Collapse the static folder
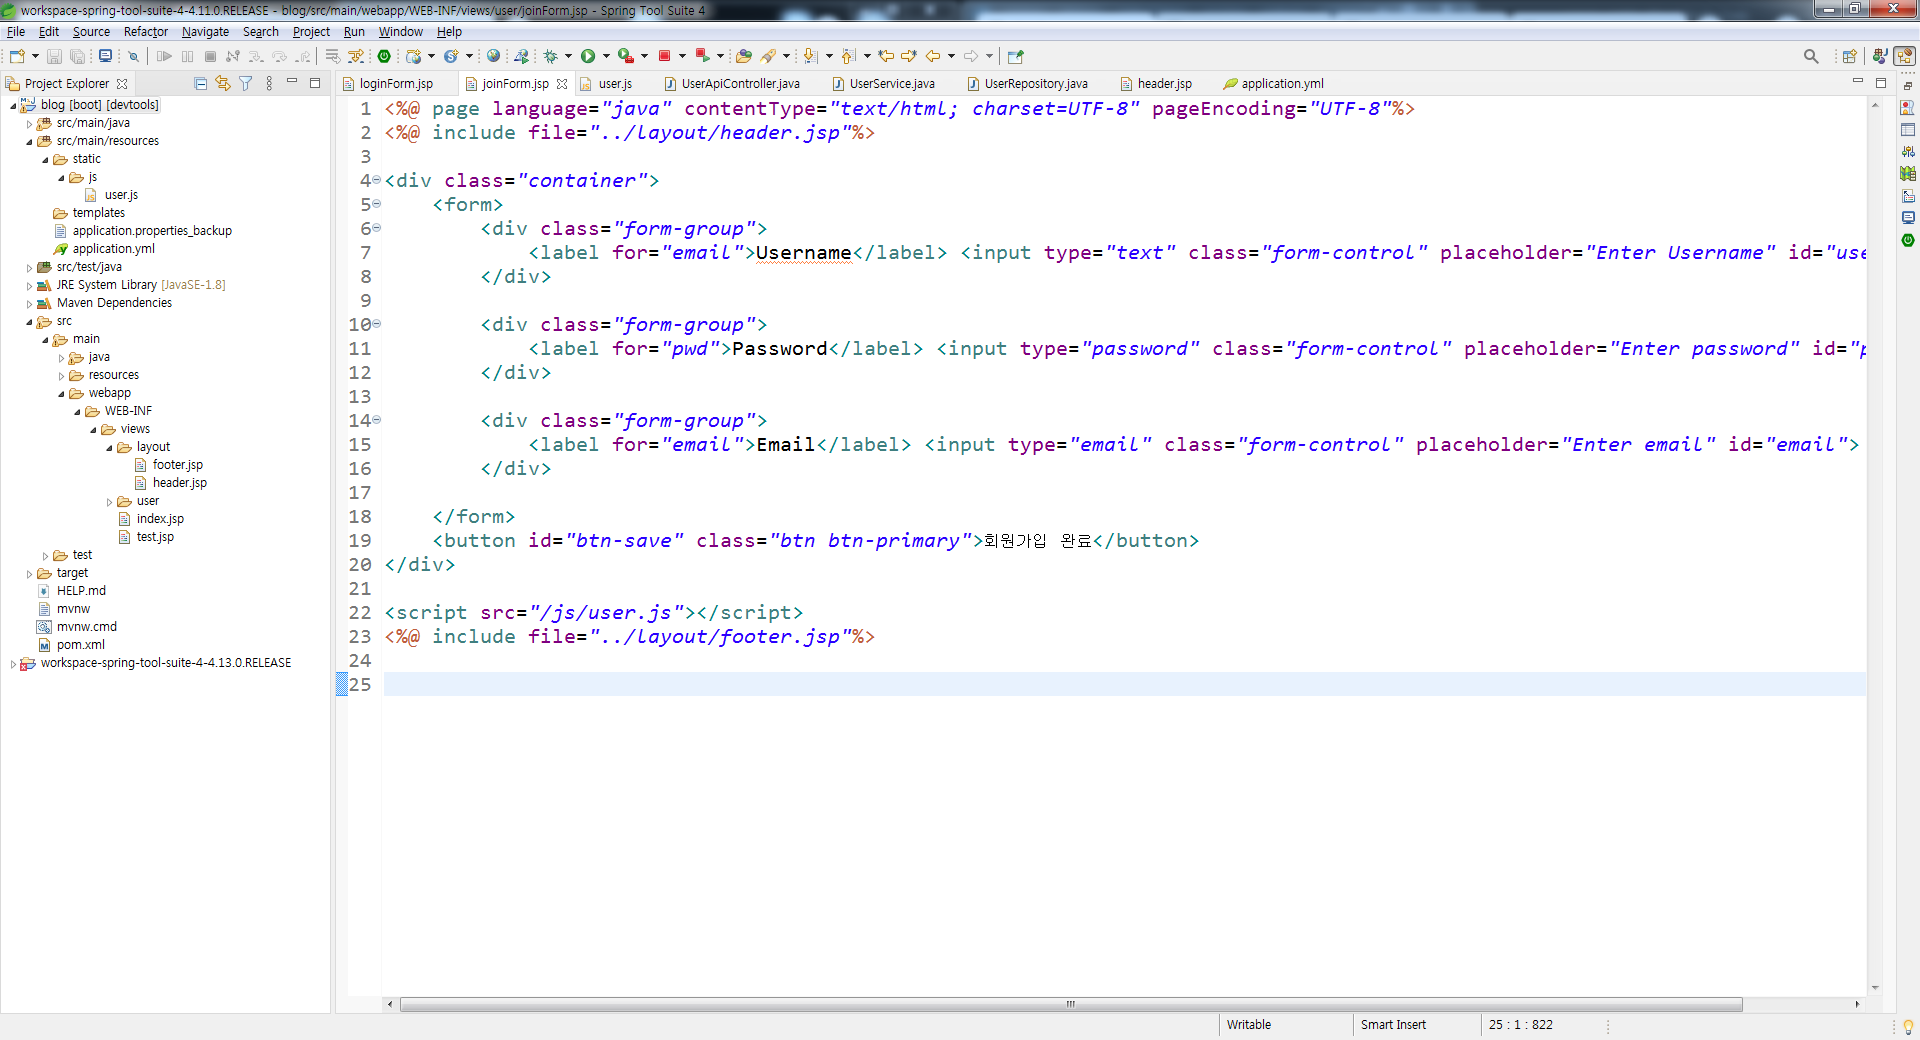1920x1040 pixels. [x=45, y=159]
